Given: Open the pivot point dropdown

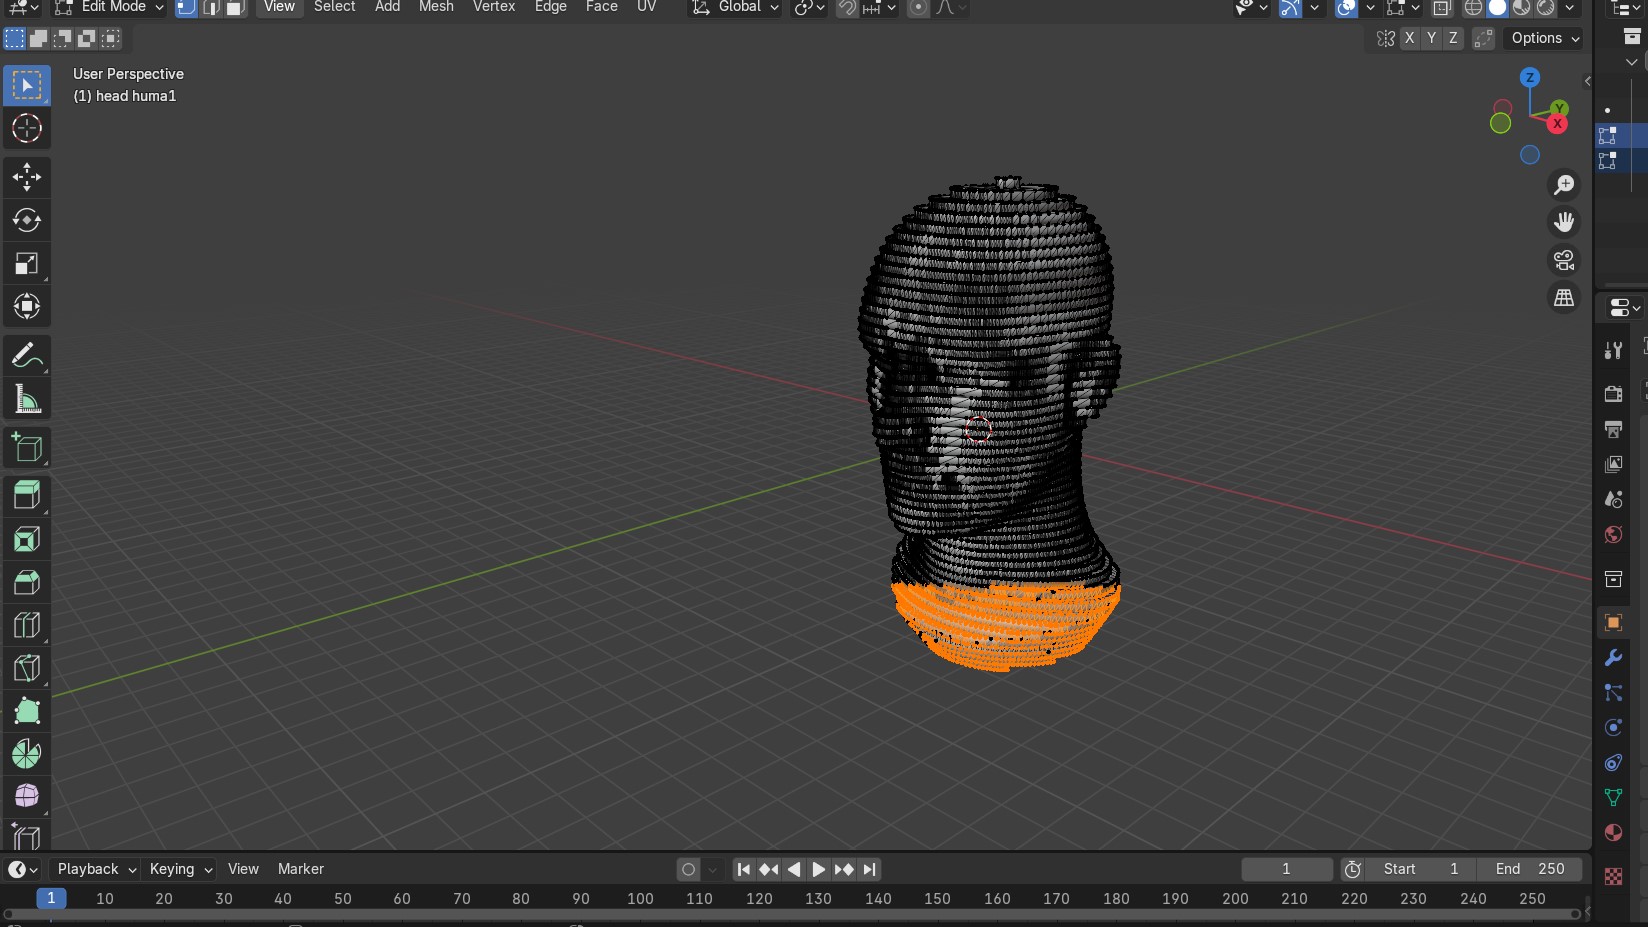Looking at the screenshot, I should click(x=808, y=7).
